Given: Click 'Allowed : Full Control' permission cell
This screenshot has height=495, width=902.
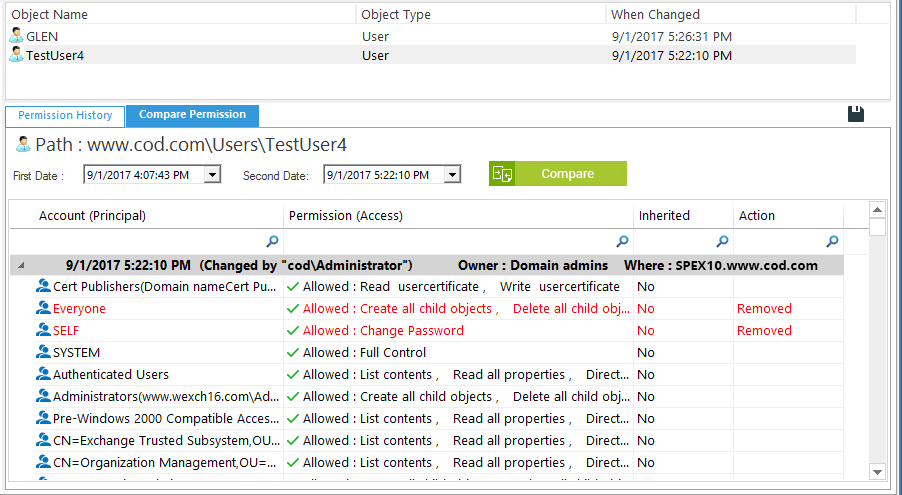Looking at the screenshot, I should coord(365,352).
